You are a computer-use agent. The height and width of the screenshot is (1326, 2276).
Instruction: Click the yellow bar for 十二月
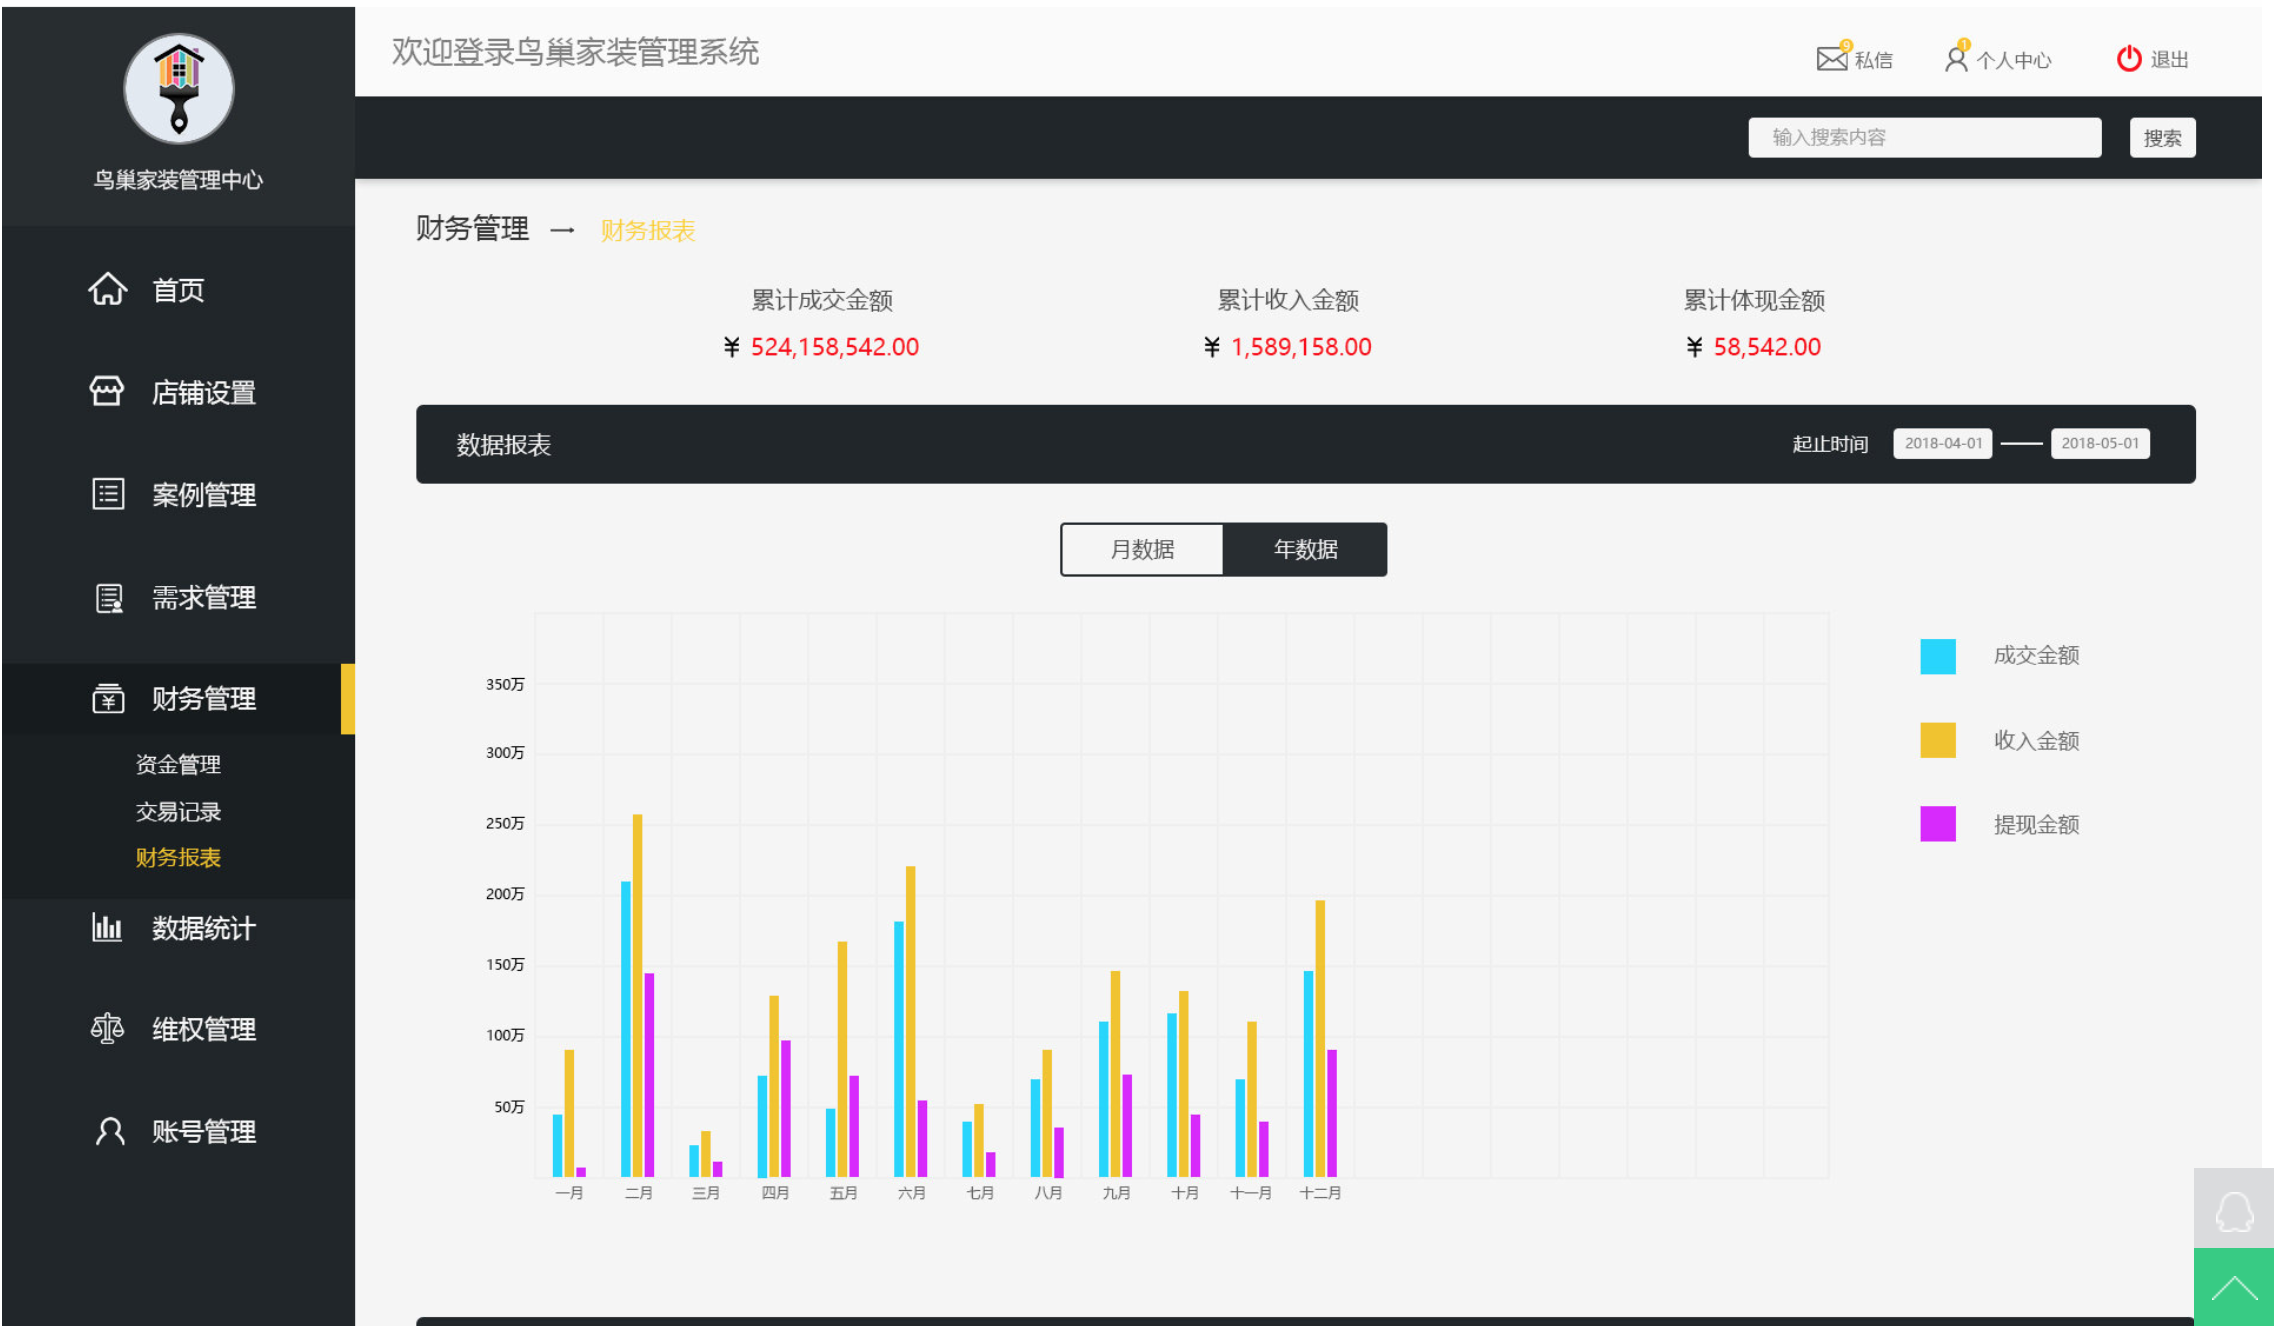tap(1320, 1038)
